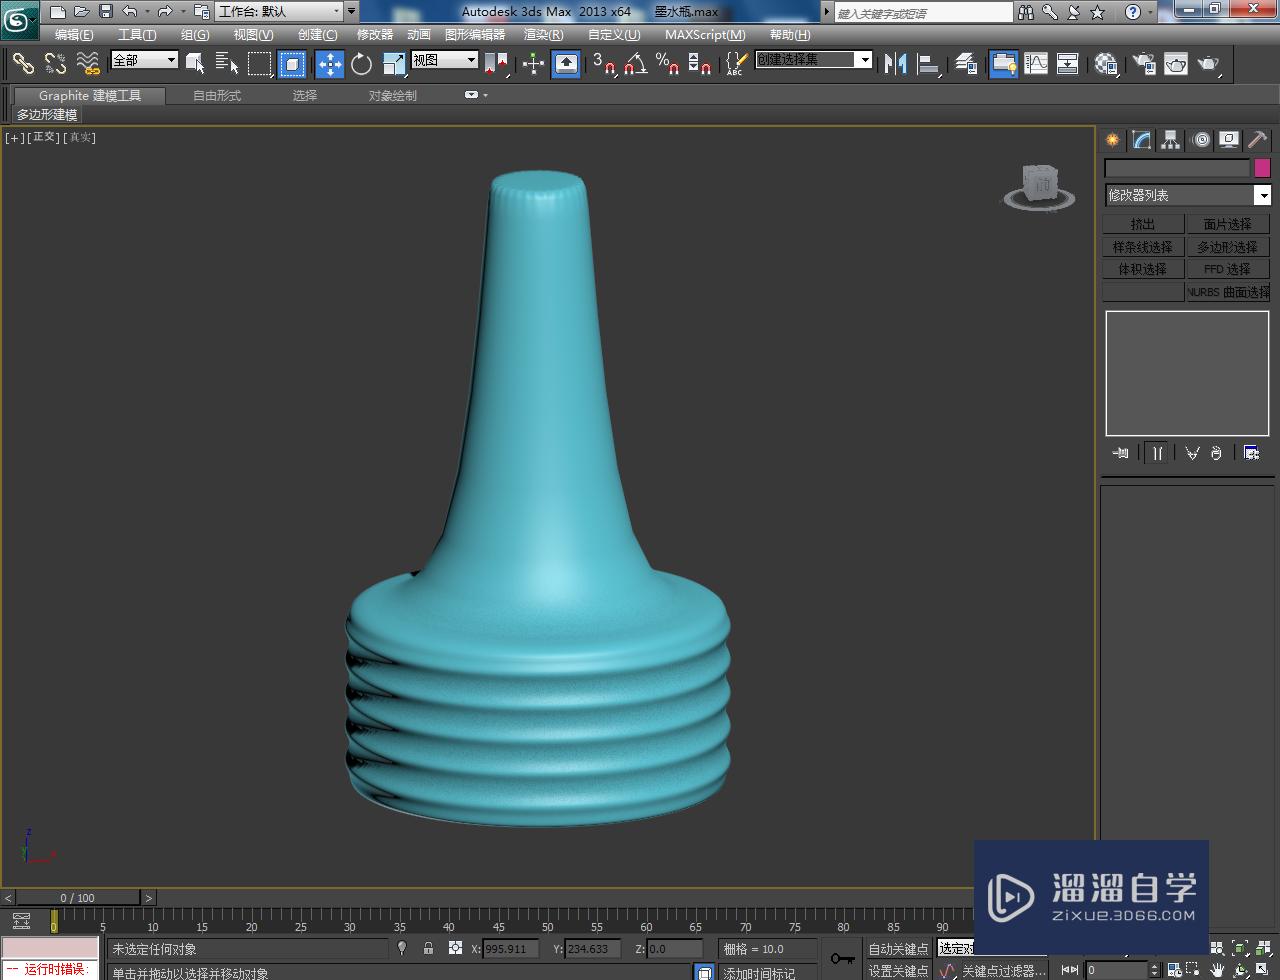Click the magenta object color swatch
Viewport: 1280px width, 980px height.
[1262, 168]
